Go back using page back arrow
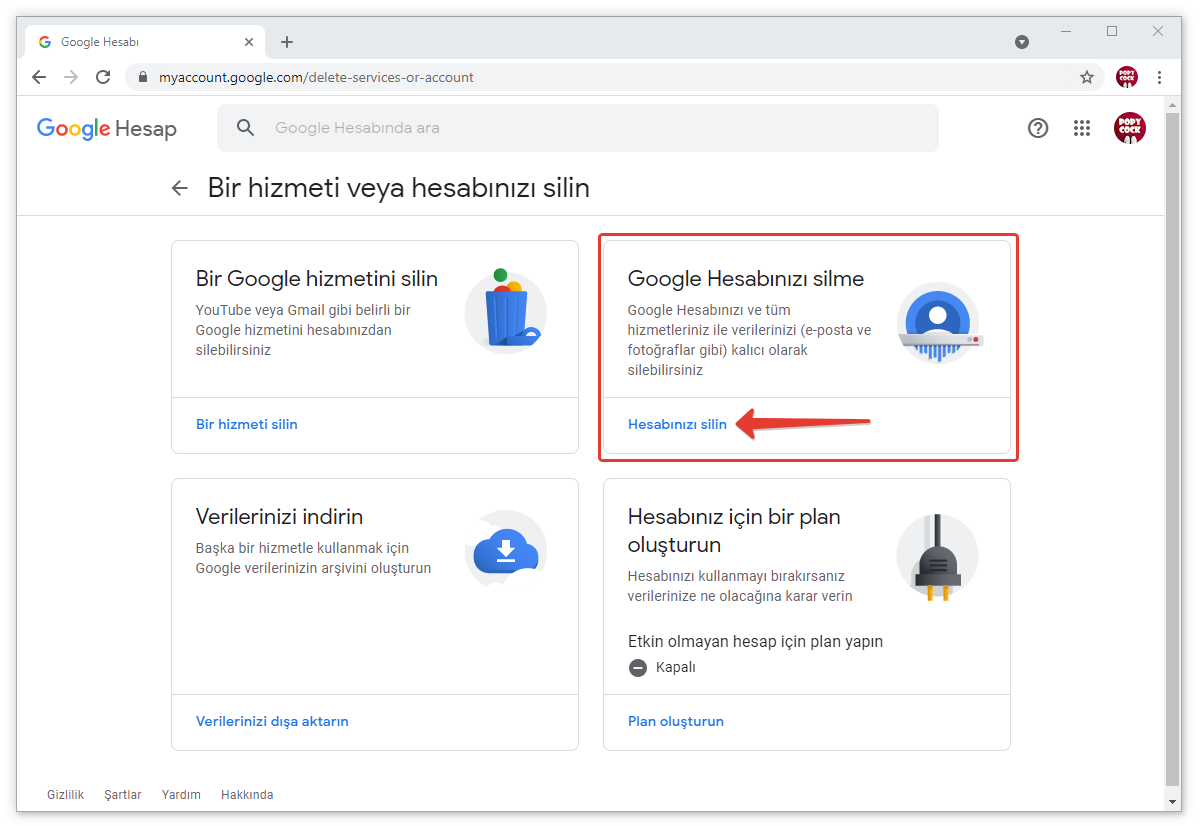The image size is (1200, 826). (x=180, y=188)
